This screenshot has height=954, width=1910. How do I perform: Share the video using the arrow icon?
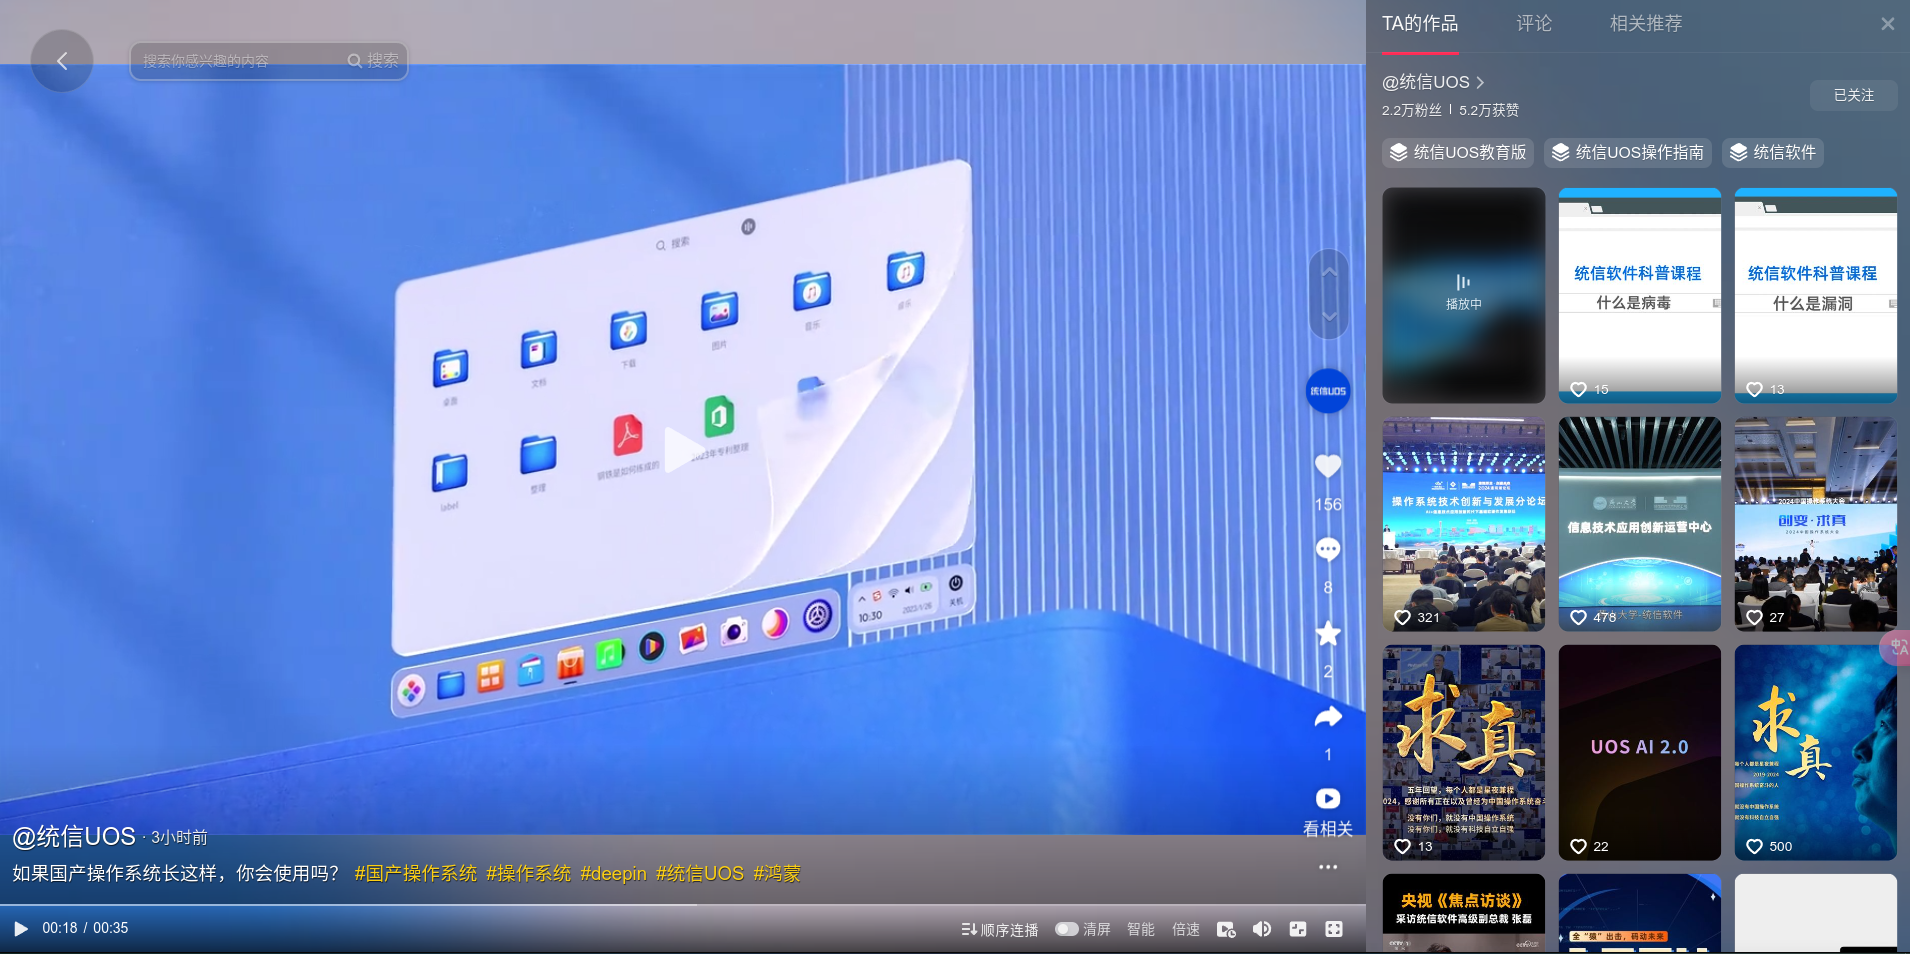coord(1328,716)
